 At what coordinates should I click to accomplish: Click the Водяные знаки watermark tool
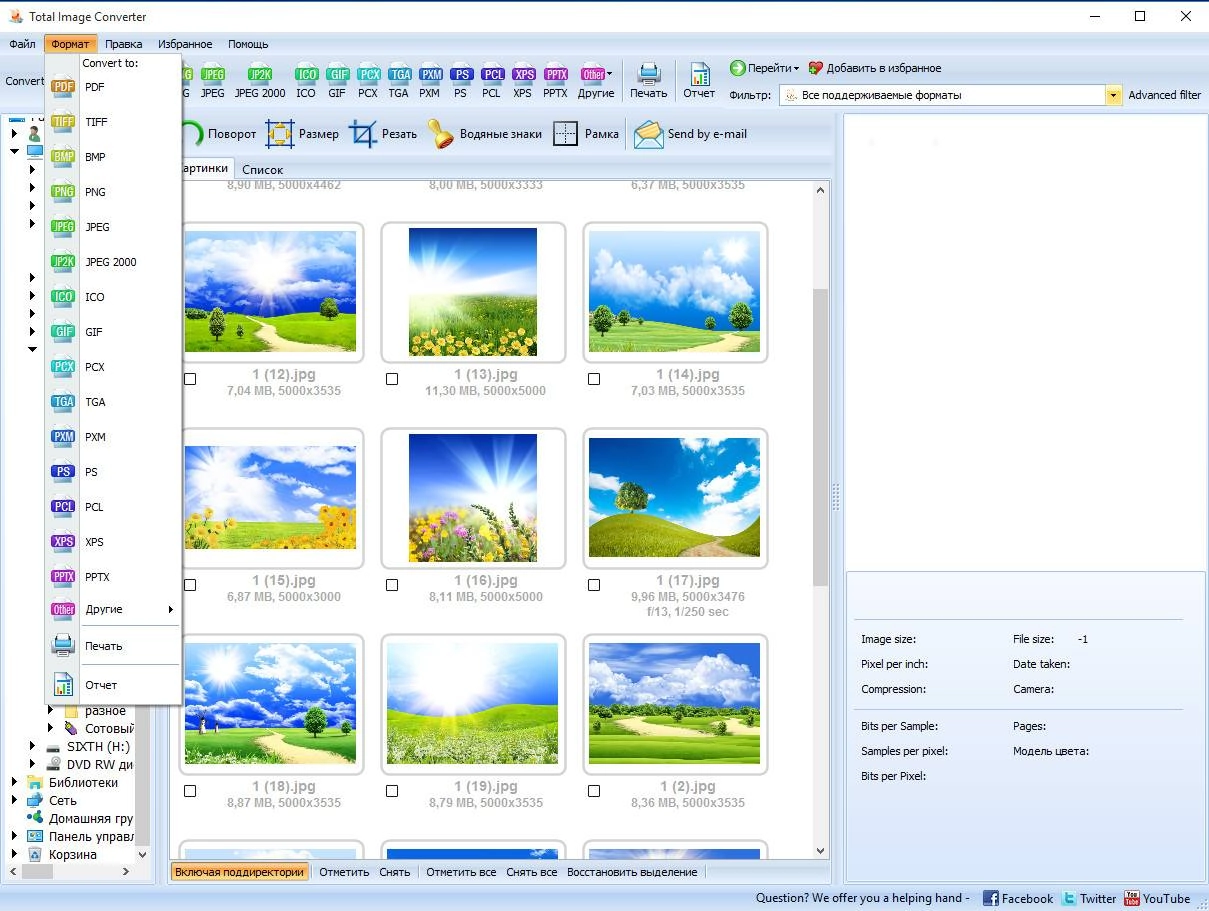pyautogui.click(x=485, y=134)
